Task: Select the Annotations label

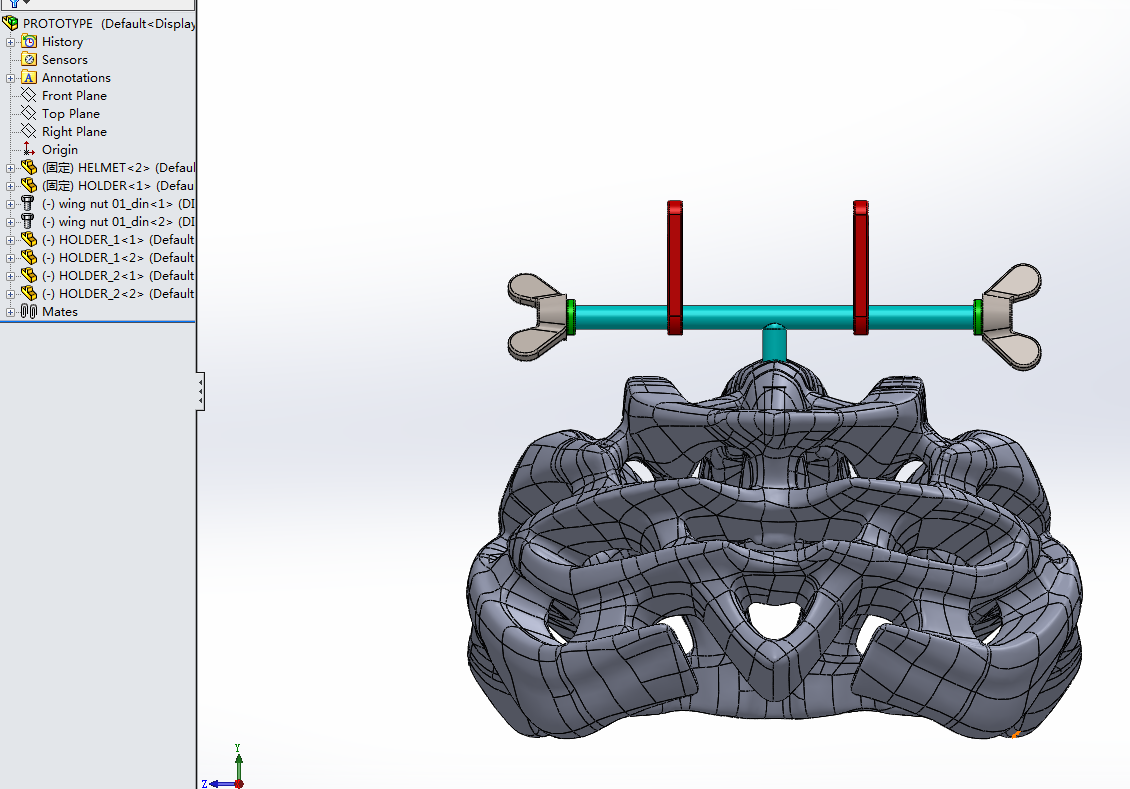Action: (x=76, y=78)
